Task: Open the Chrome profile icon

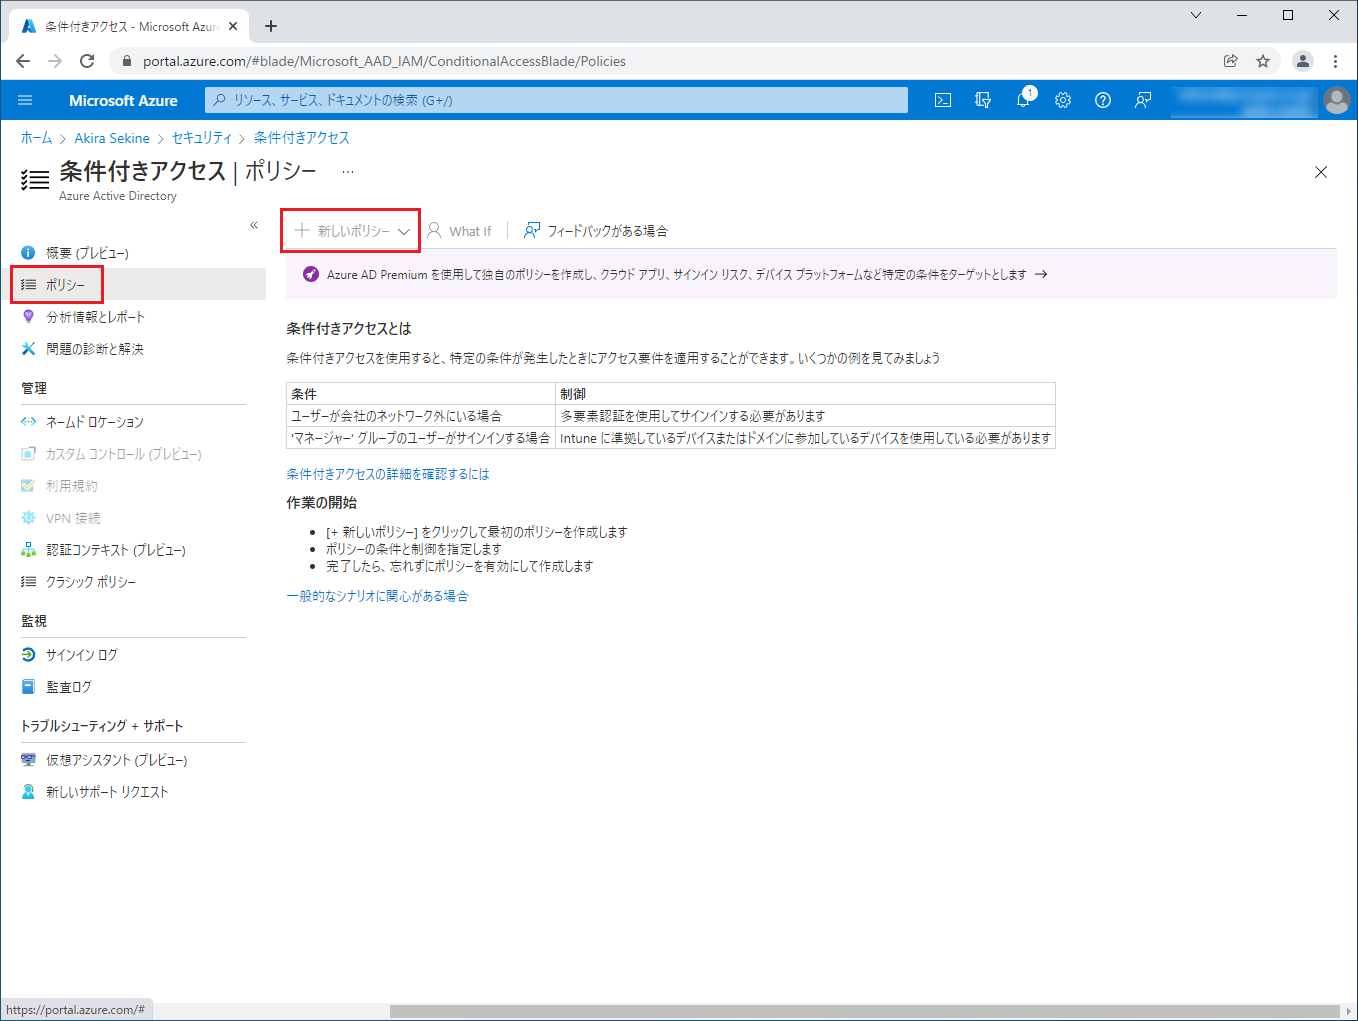Action: tap(1302, 61)
